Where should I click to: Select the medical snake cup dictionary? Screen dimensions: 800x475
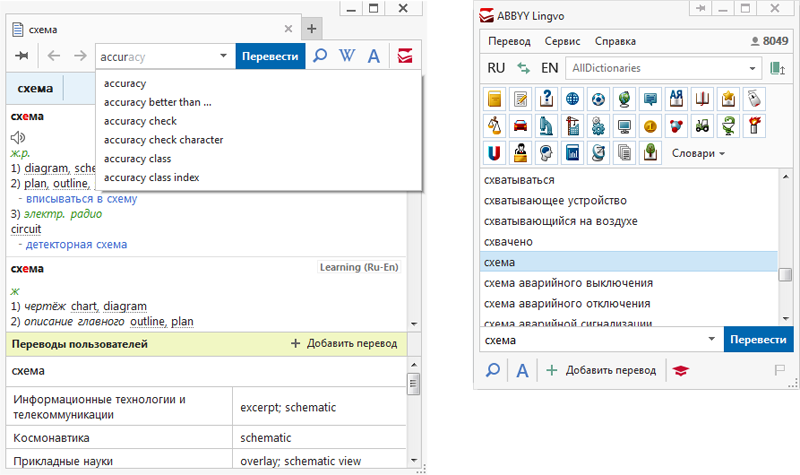point(729,126)
